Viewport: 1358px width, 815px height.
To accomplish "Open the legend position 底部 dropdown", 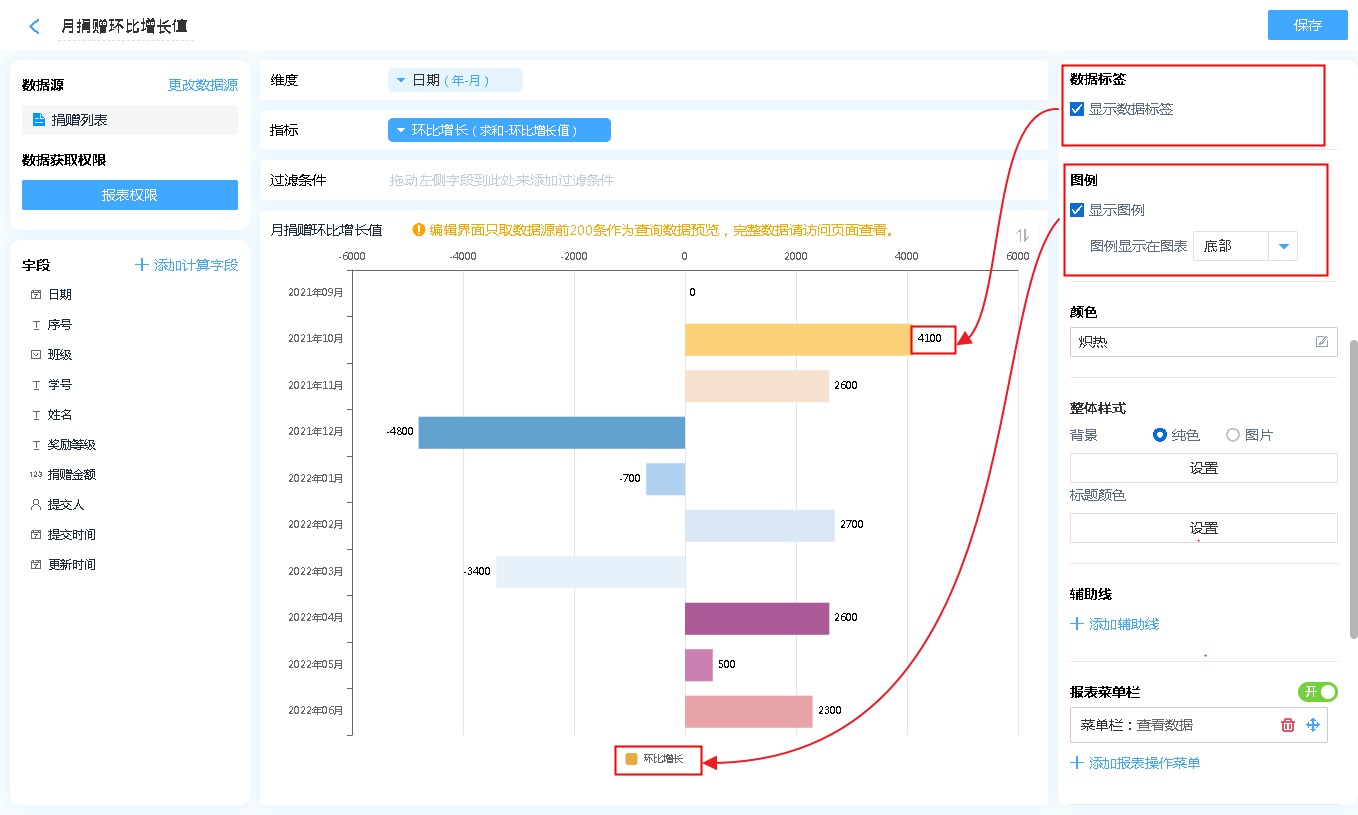I will point(1283,246).
